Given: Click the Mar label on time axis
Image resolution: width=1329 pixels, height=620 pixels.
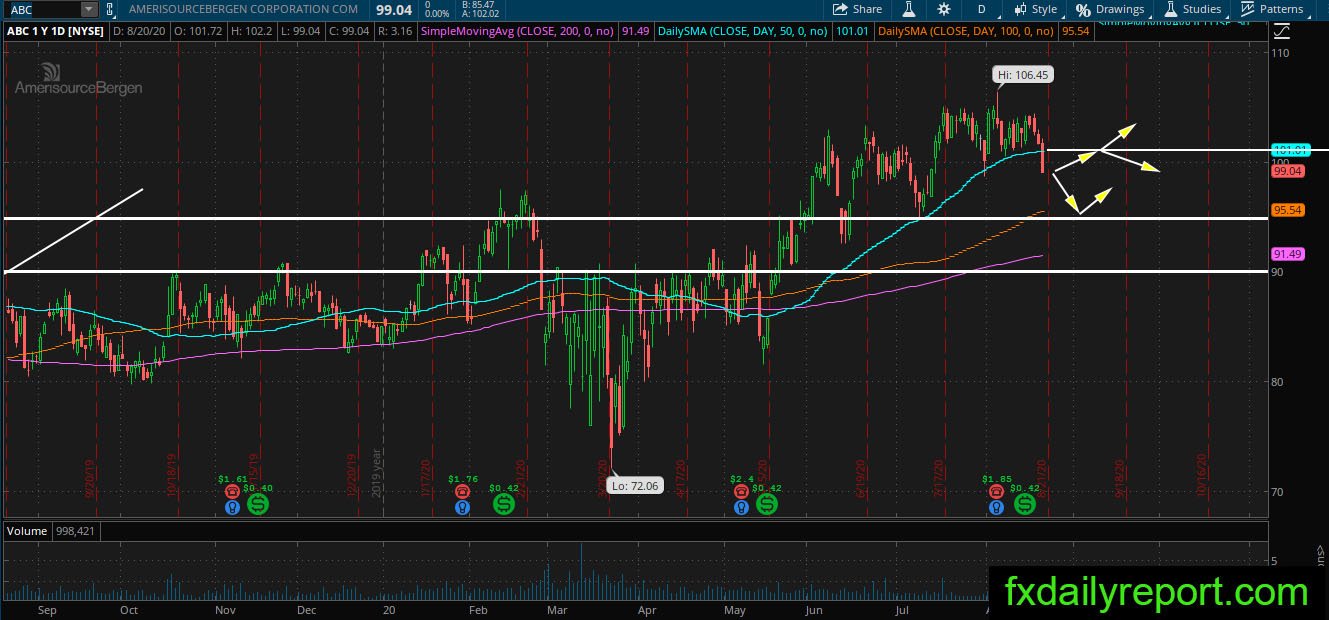Looking at the screenshot, I should [x=557, y=609].
